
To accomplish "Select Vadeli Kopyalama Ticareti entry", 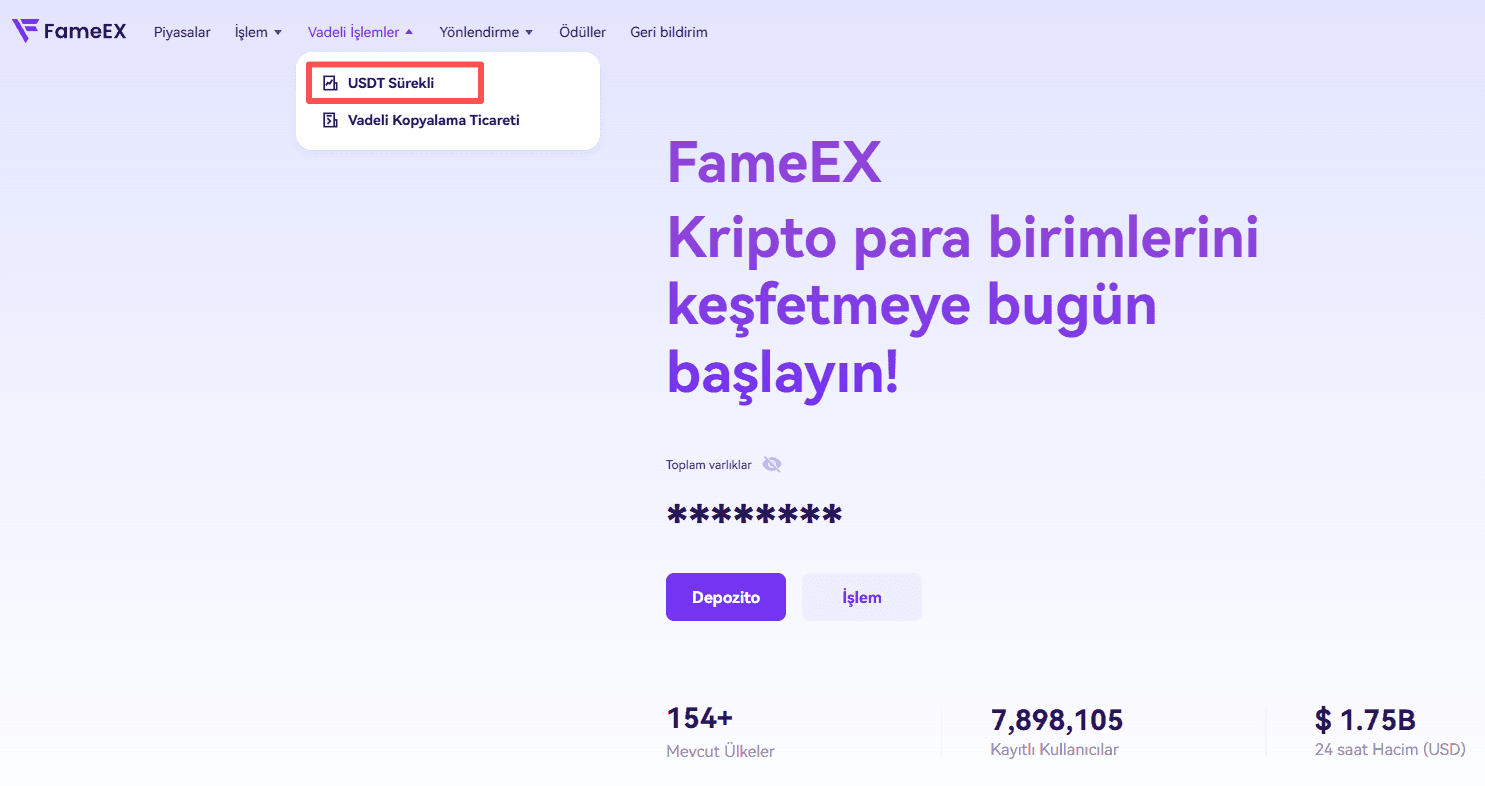I will 434,120.
